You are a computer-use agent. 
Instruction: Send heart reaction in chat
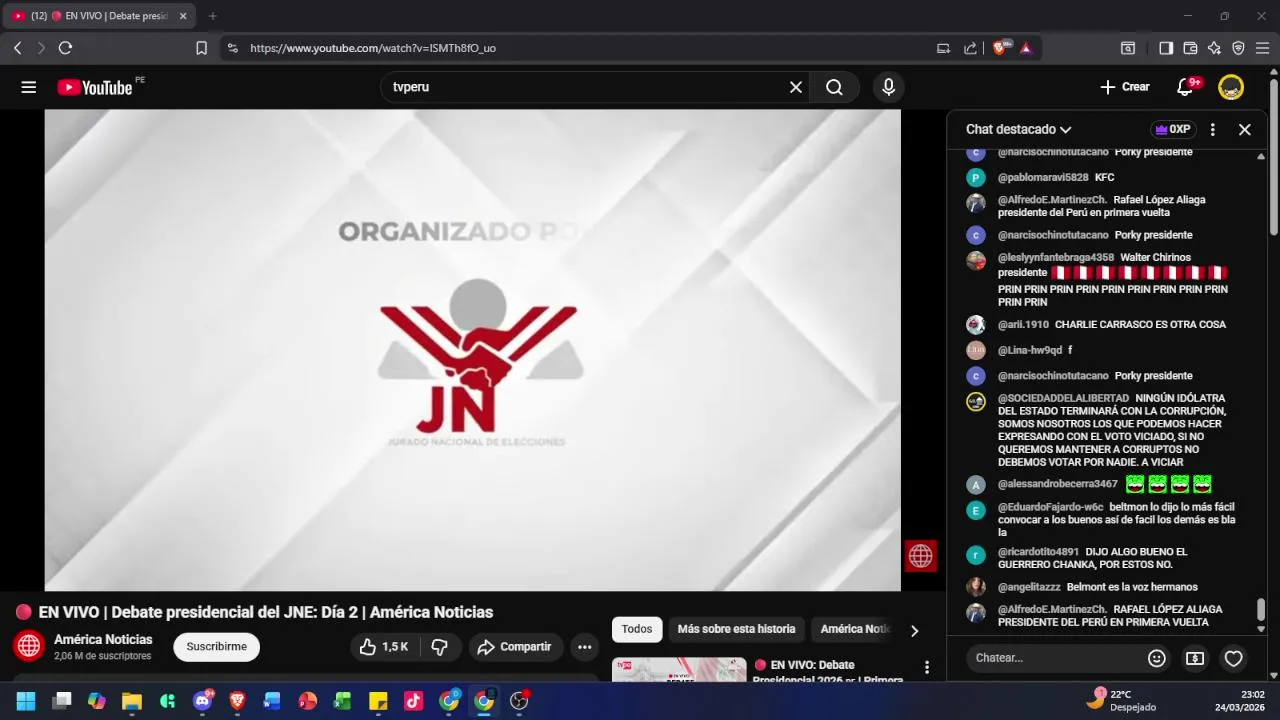1234,658
